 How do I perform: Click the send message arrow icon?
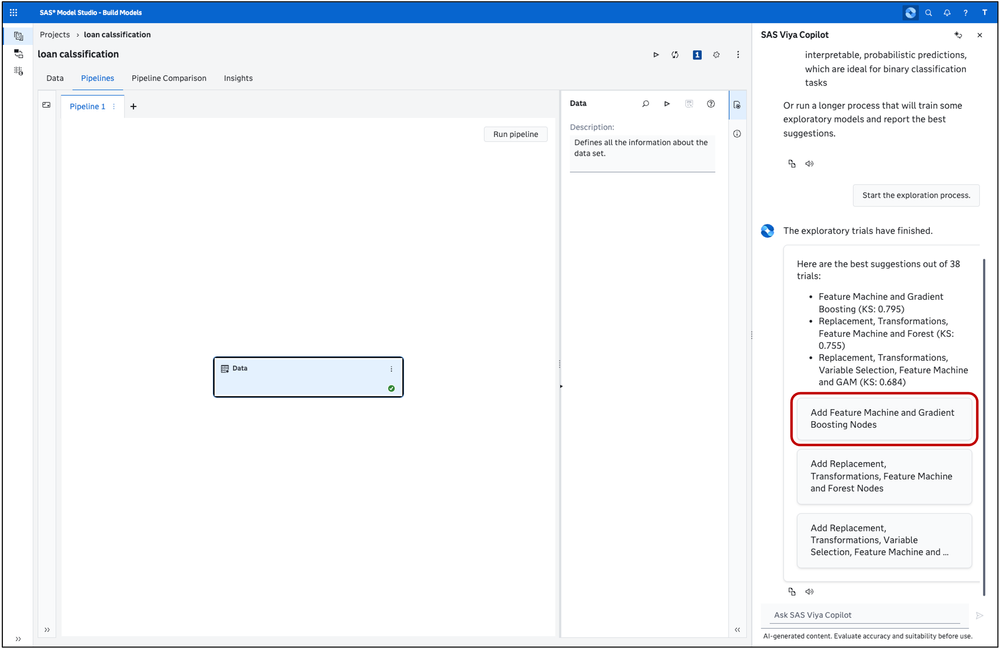coord(979,616)
